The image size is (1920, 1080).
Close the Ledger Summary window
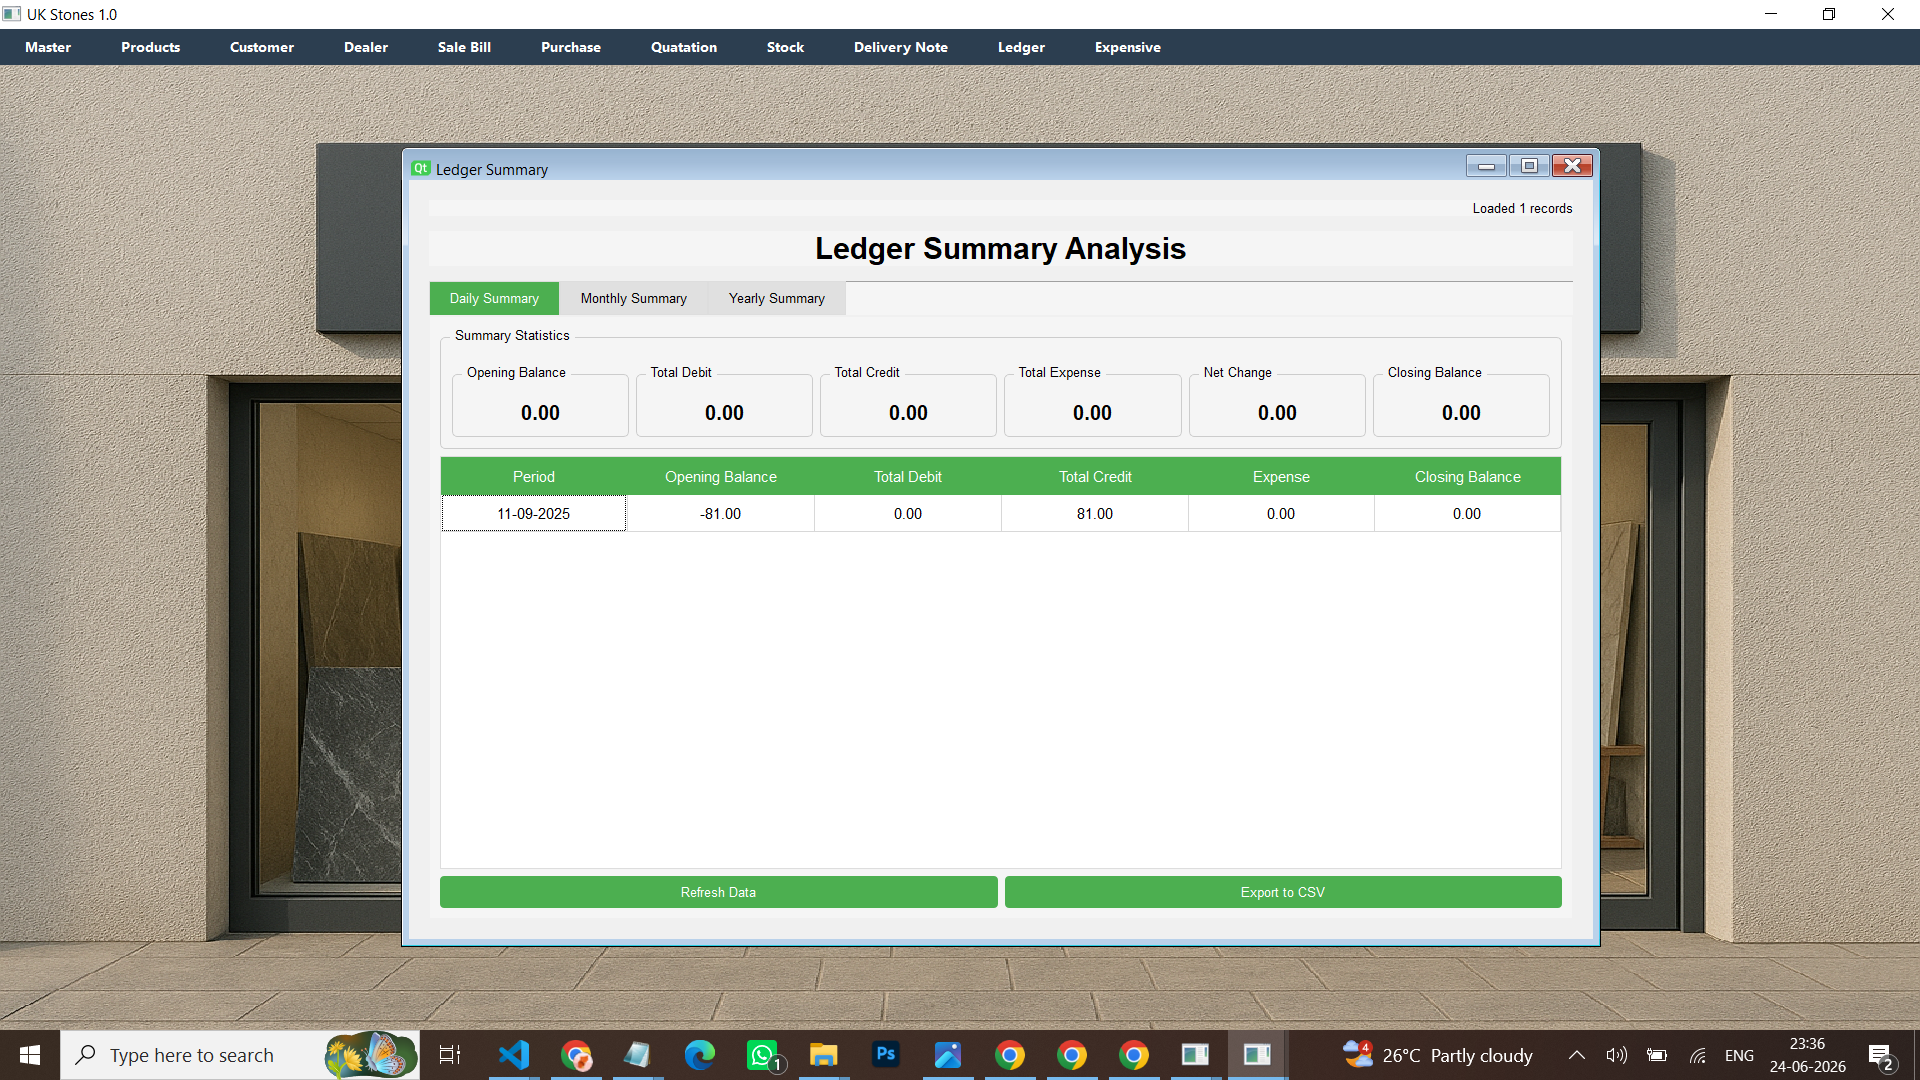[x=1572, y=166]
